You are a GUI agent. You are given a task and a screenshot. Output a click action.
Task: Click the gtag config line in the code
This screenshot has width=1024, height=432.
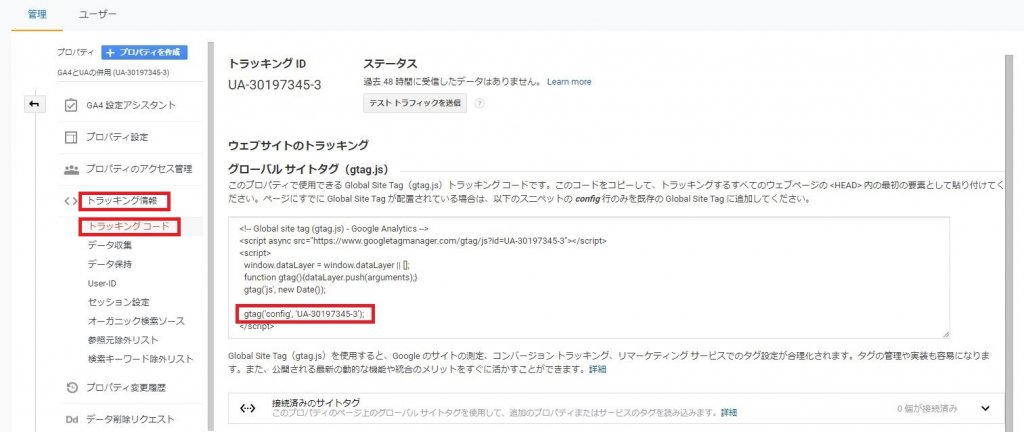pyautogui.click(x=304, y=314)
